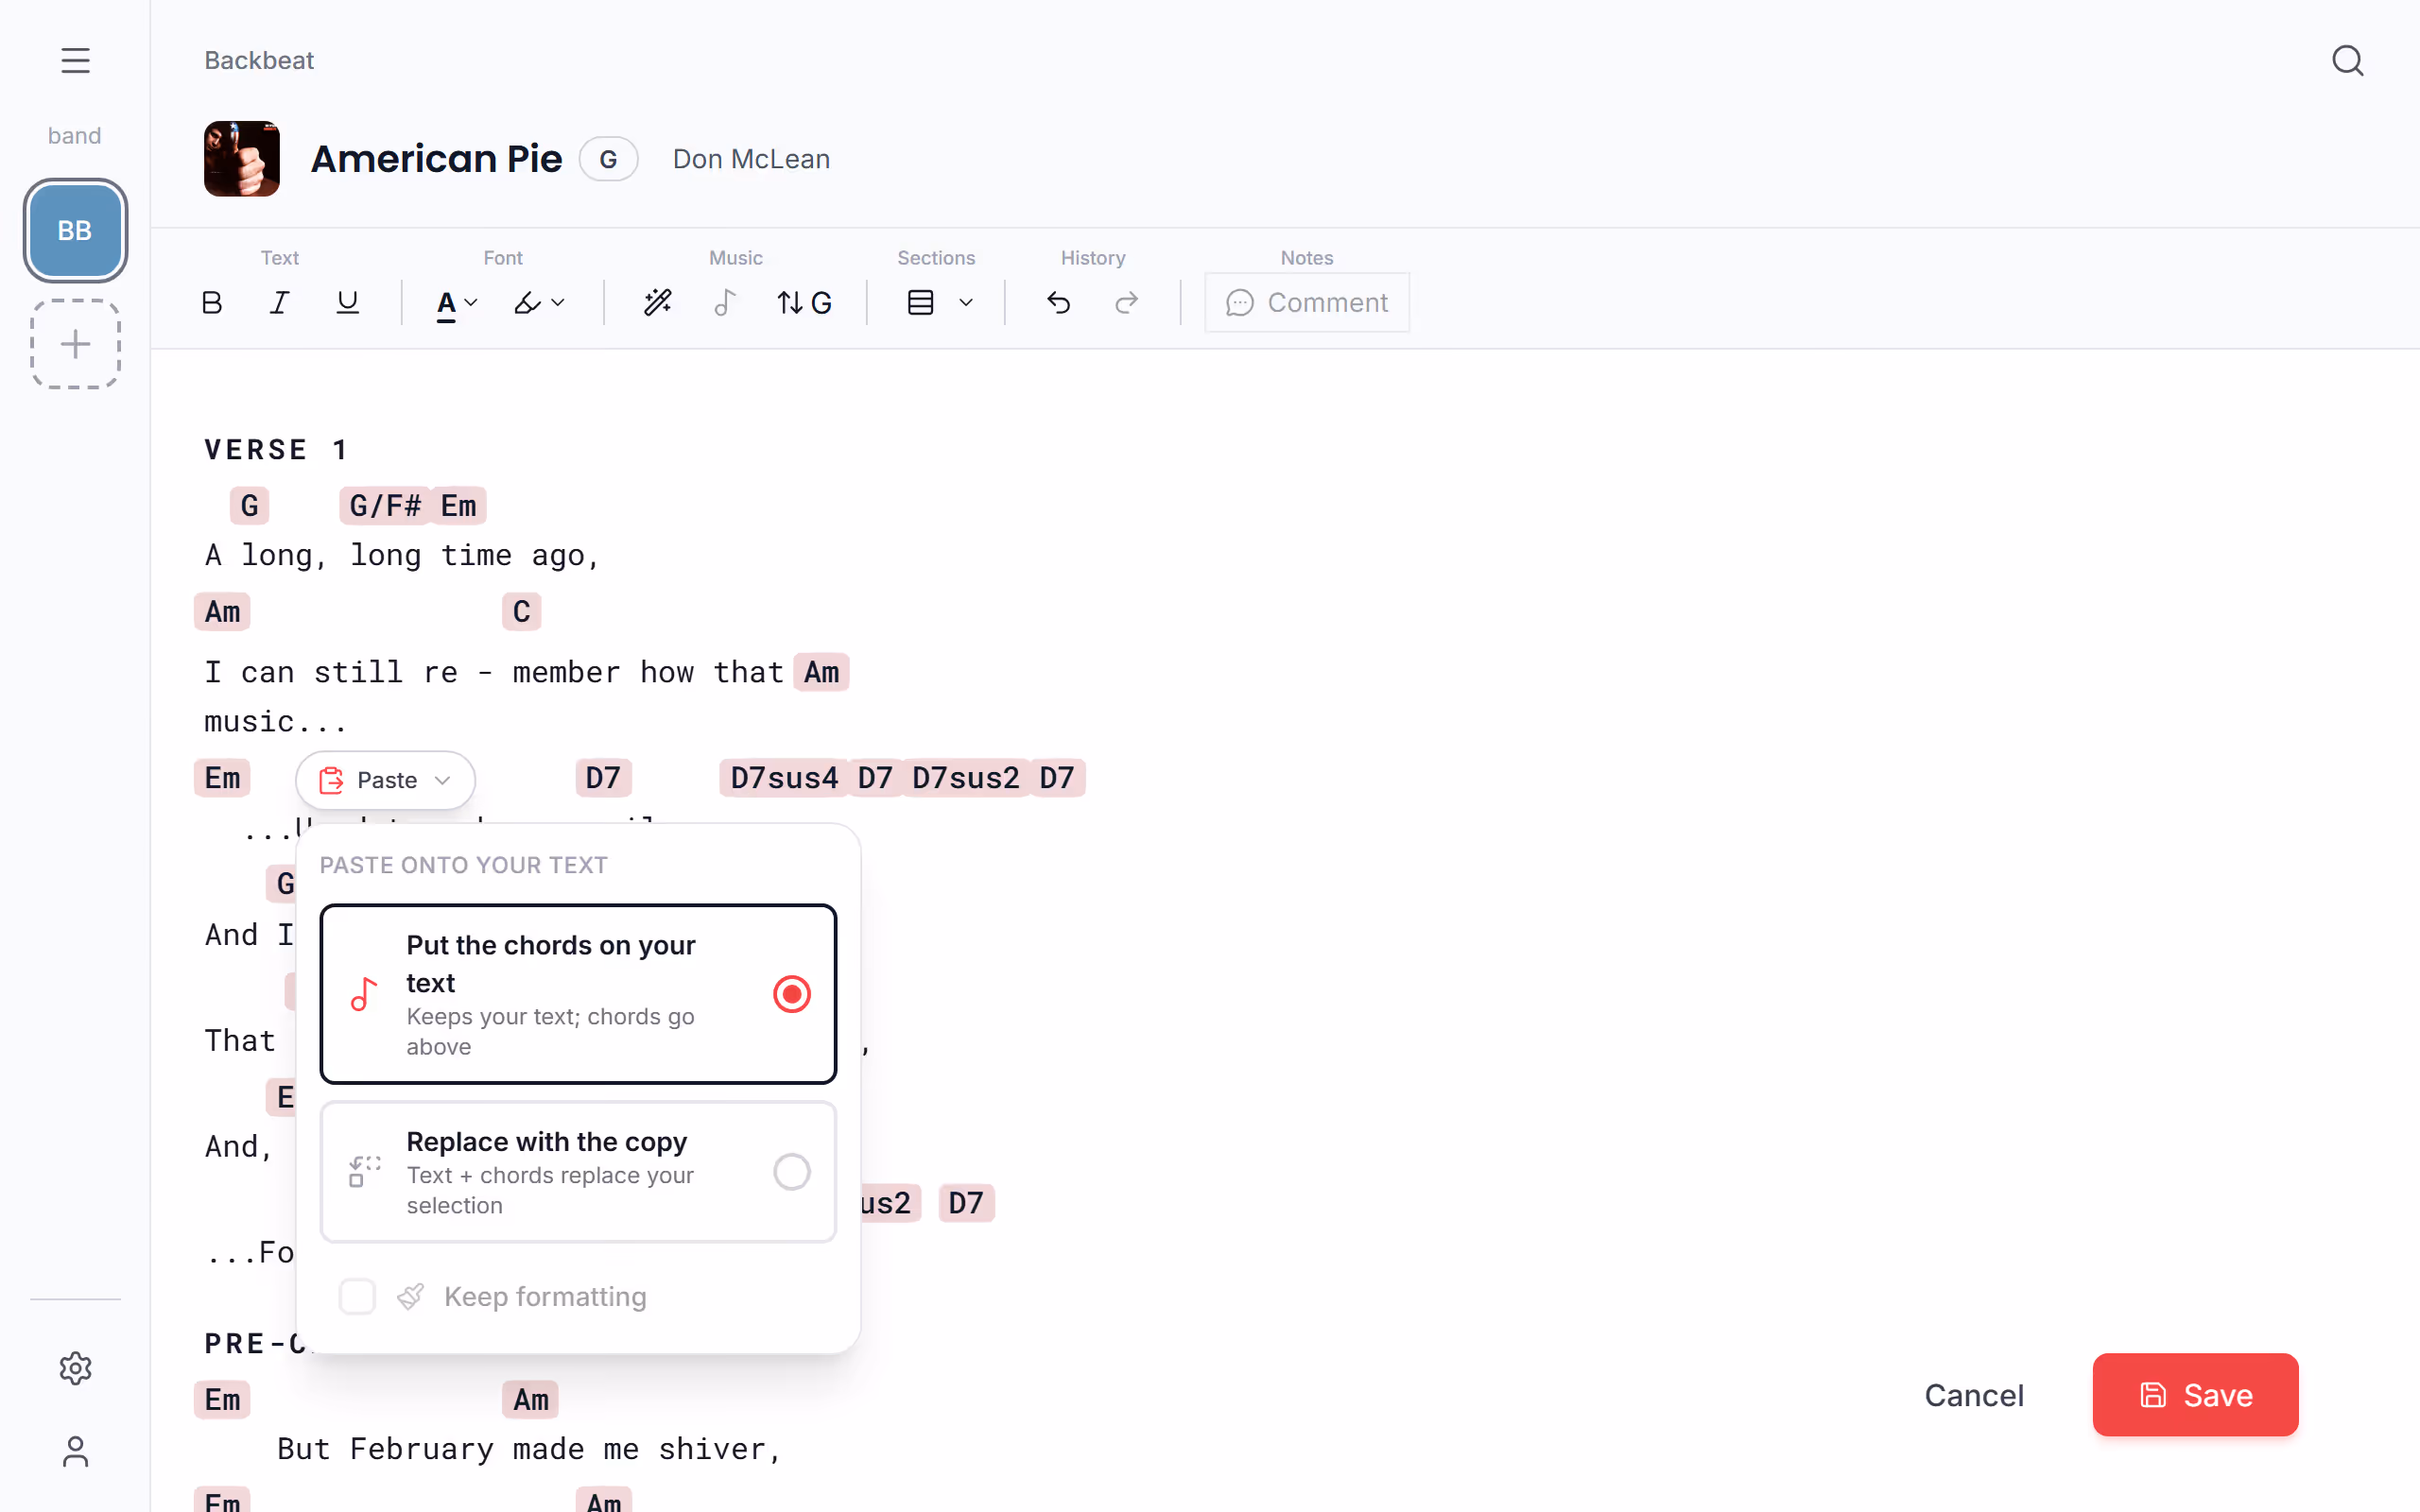The width and height of the screenshot is (2420, 1512).
Task: Open the Paste options dropdown
Action: pos(385,780)
